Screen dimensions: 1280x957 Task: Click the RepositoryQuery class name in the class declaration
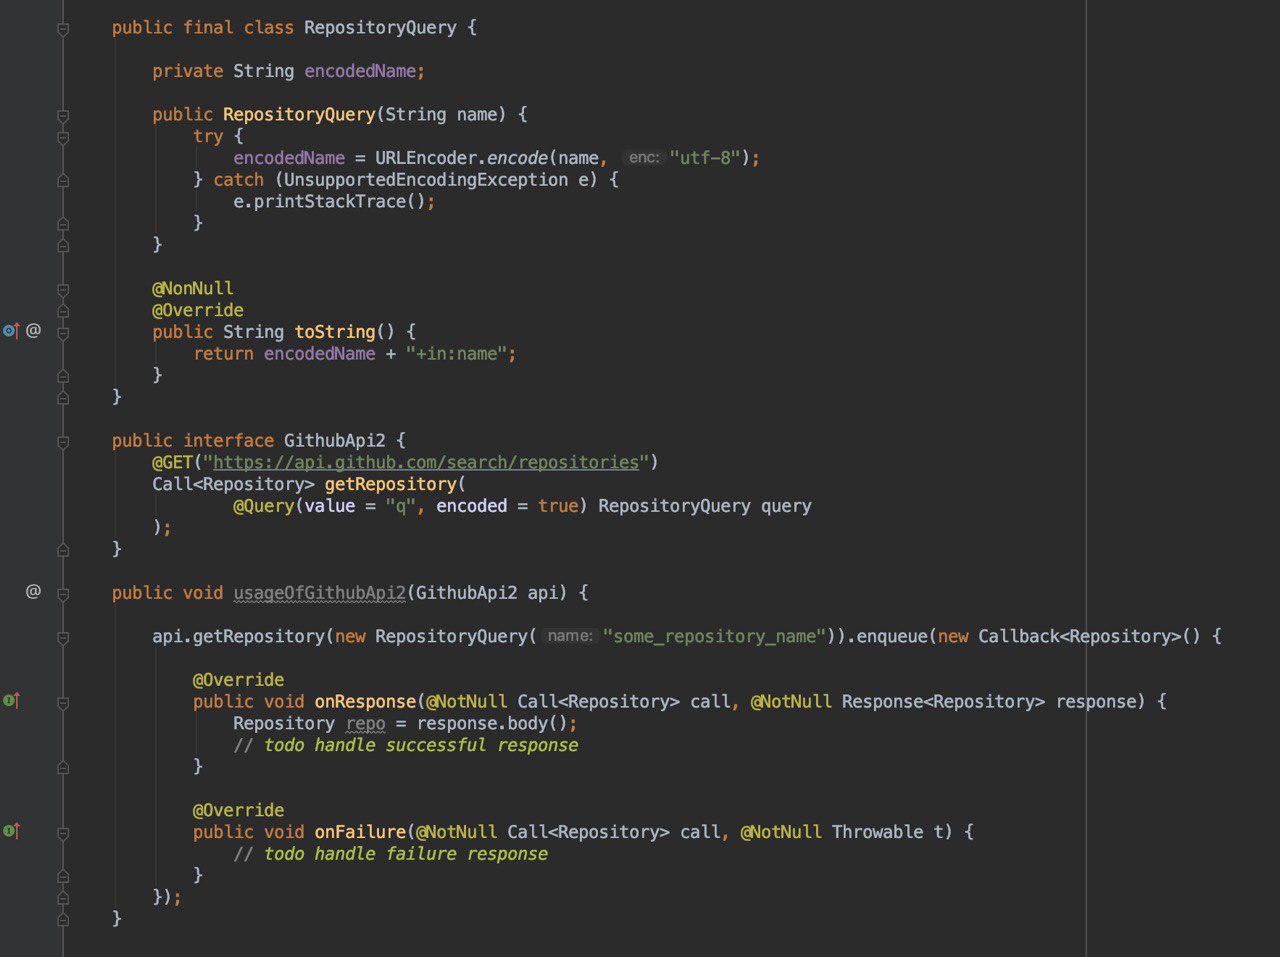380,28
